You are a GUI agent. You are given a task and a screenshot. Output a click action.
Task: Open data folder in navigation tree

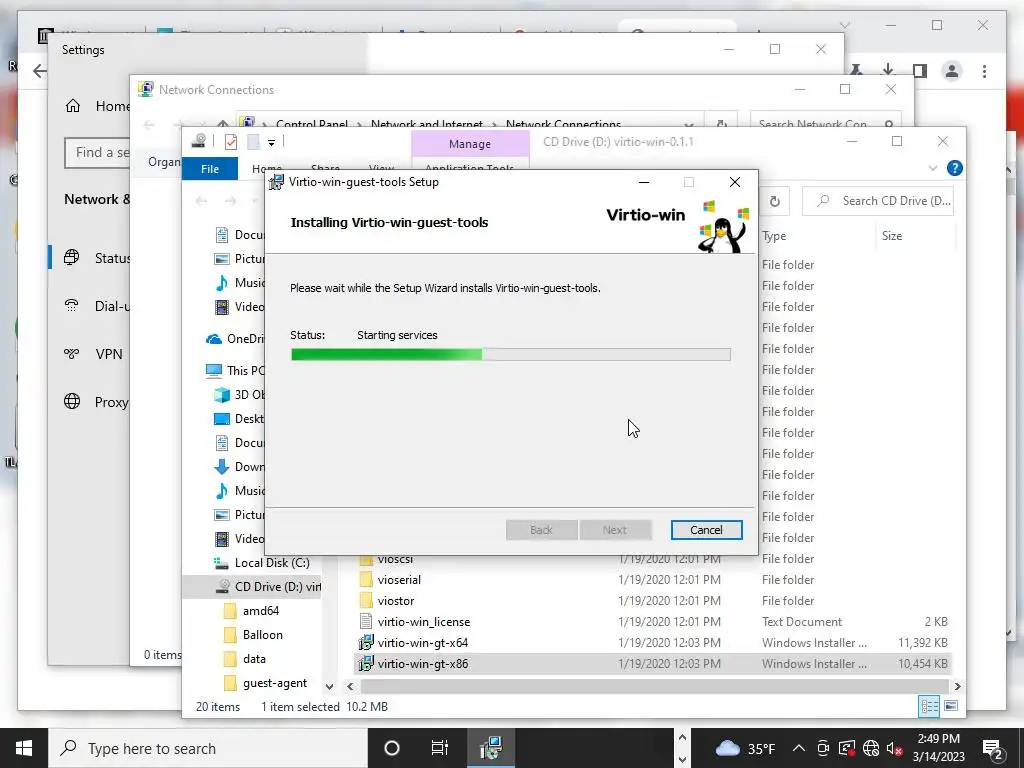point(245,658)
